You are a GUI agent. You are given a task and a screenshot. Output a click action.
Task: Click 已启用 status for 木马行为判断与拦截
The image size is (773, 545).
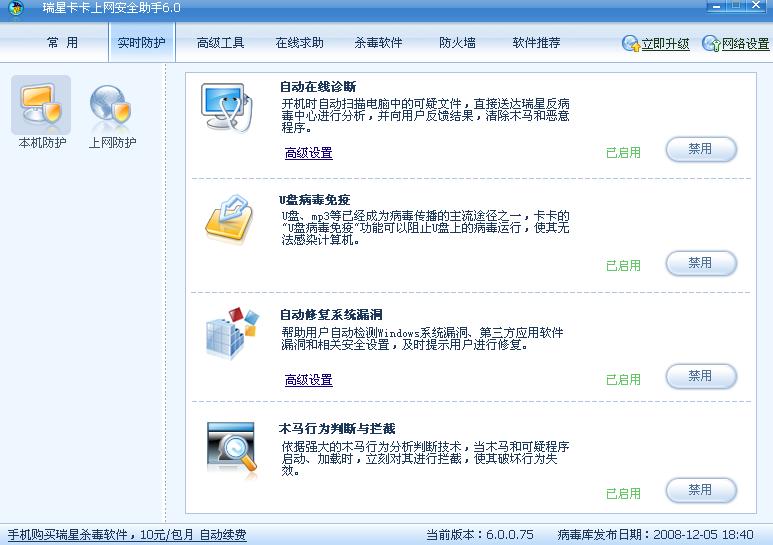point(623,493)
